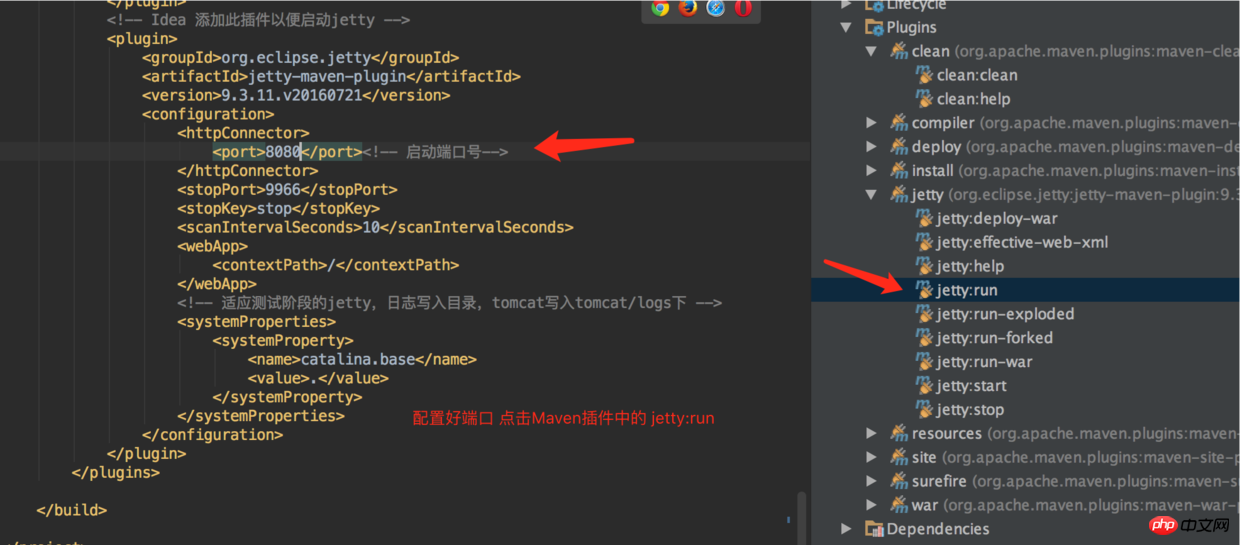
Task: Click the install plugin icon
Action: pos(899,171)
